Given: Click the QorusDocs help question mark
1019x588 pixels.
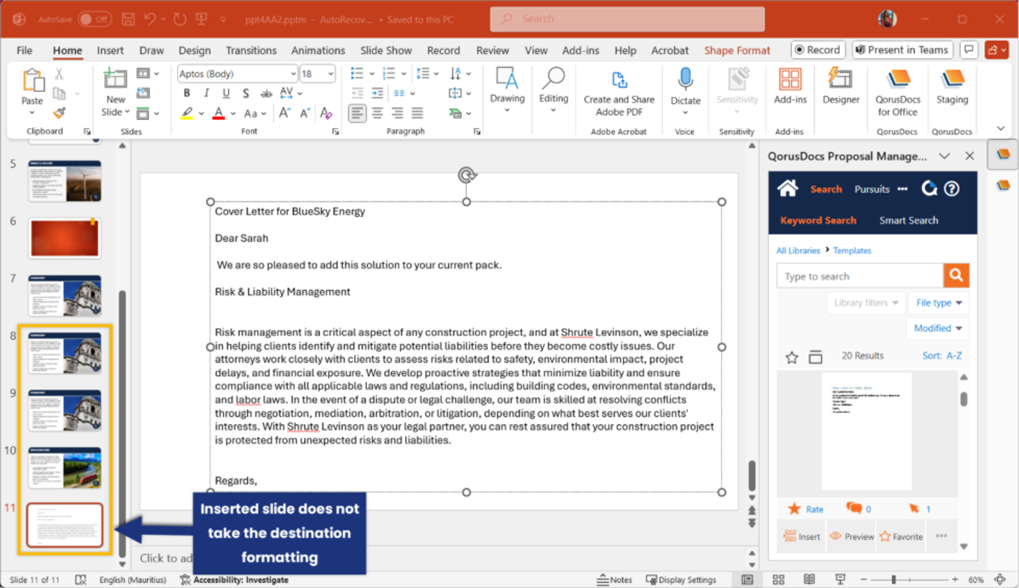Looking at the screenshot, I should [951, 189].
